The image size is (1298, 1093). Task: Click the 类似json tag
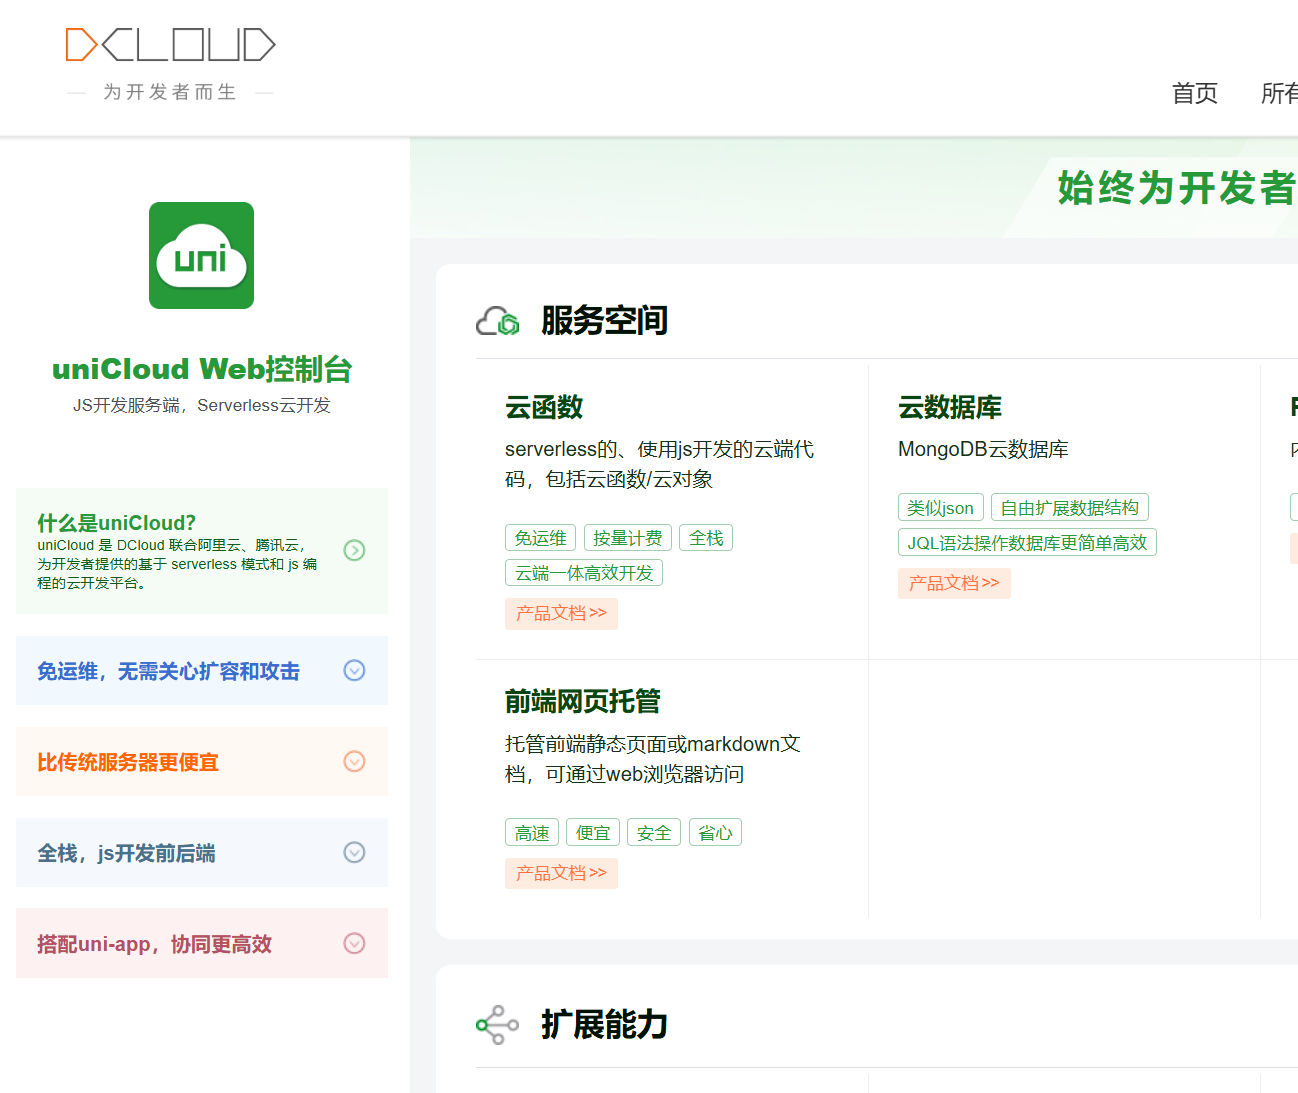point(940,508)
